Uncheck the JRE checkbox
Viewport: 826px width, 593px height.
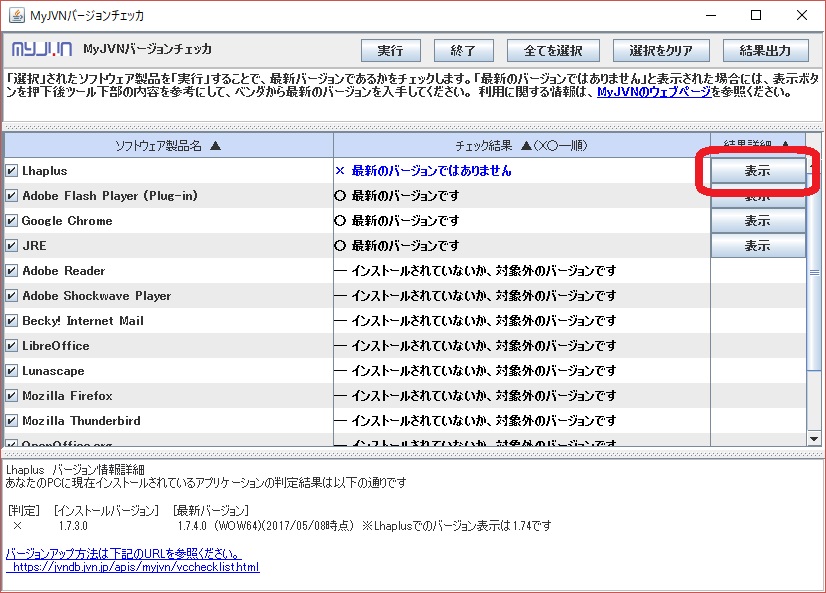click(x=12, y=246)
